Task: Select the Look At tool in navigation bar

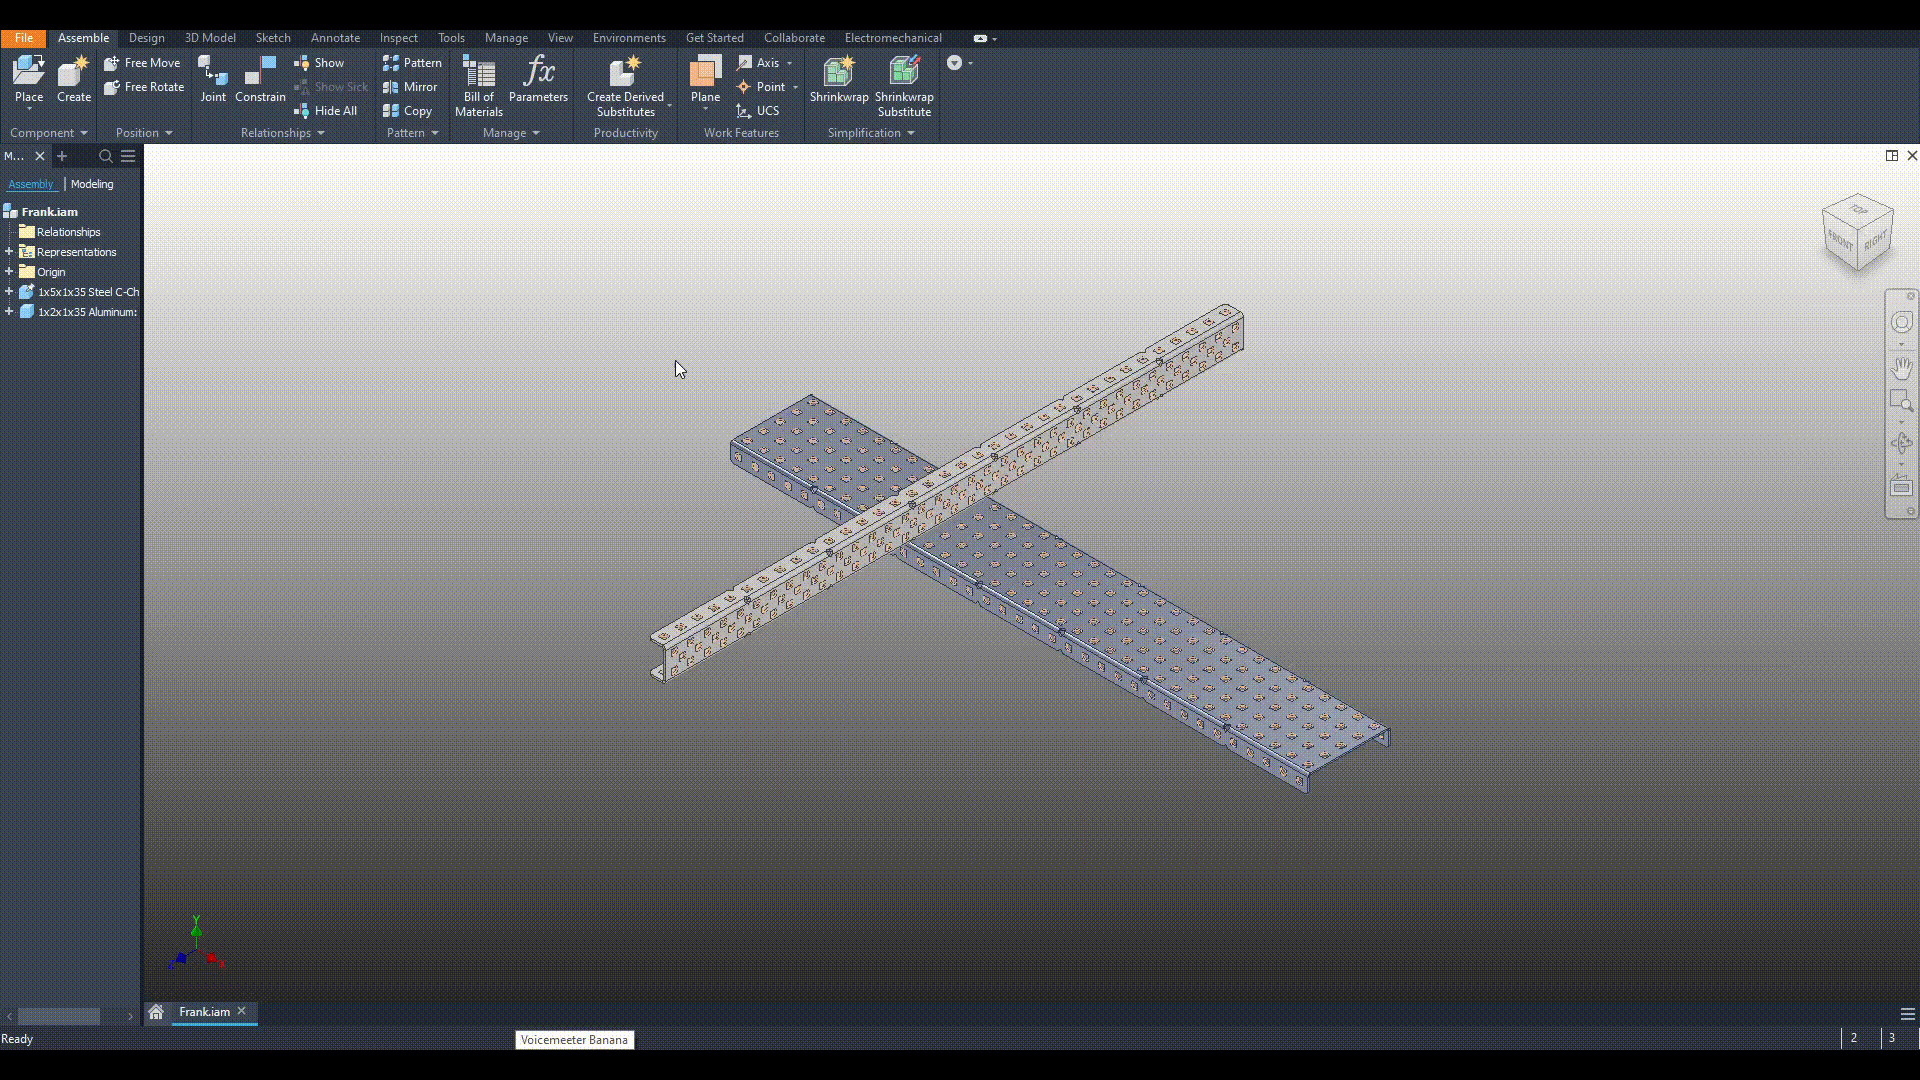Action: (1901, 487)
